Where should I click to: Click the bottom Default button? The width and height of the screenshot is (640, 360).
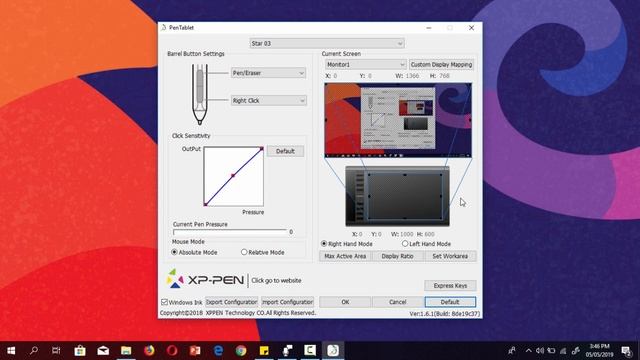point(450,302)
